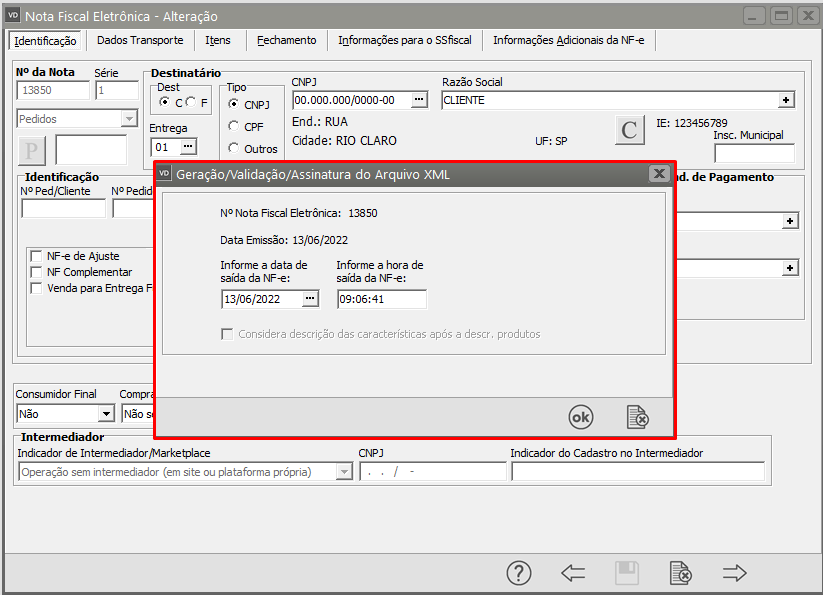Go back using the left arrow icon
The height and width of the screenshot is (595, 823).
[573, 573]
